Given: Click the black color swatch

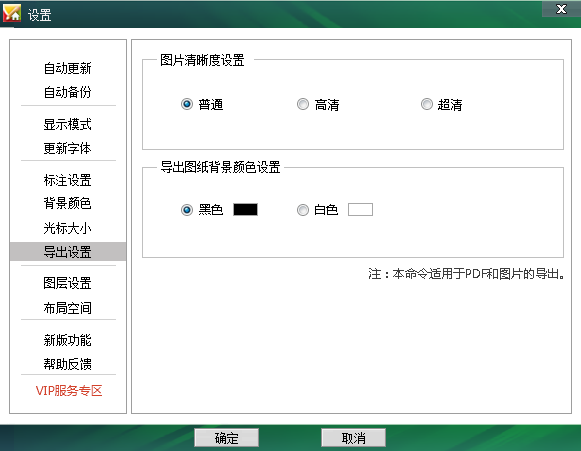Looking at the screenshot, I should 245,209.
